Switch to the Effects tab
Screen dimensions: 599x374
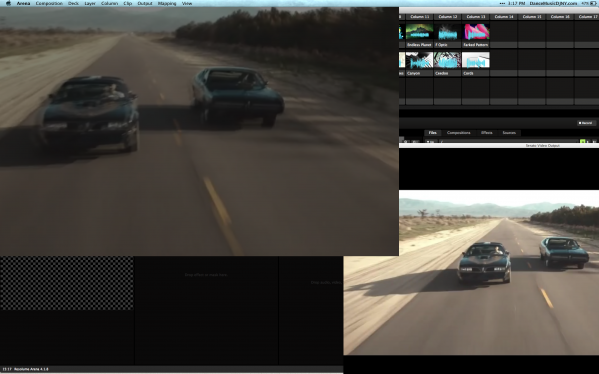coord(486,133)
